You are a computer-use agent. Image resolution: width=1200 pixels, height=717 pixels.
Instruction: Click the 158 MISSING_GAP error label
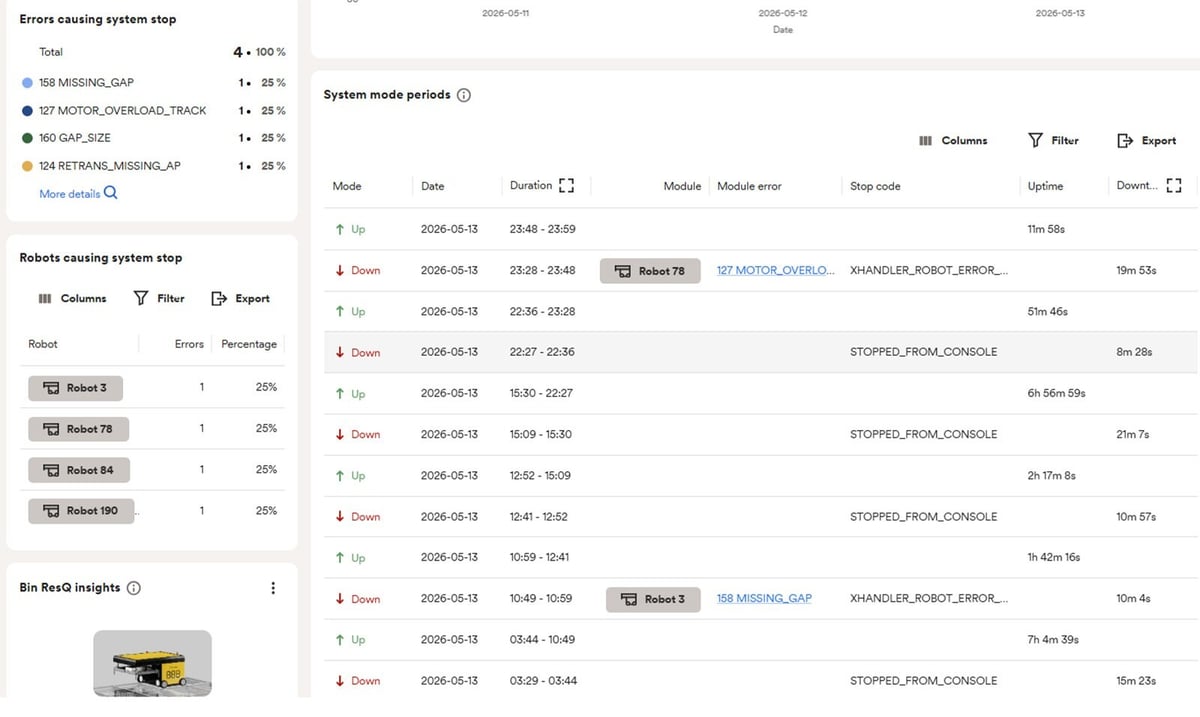coord(86,83)
